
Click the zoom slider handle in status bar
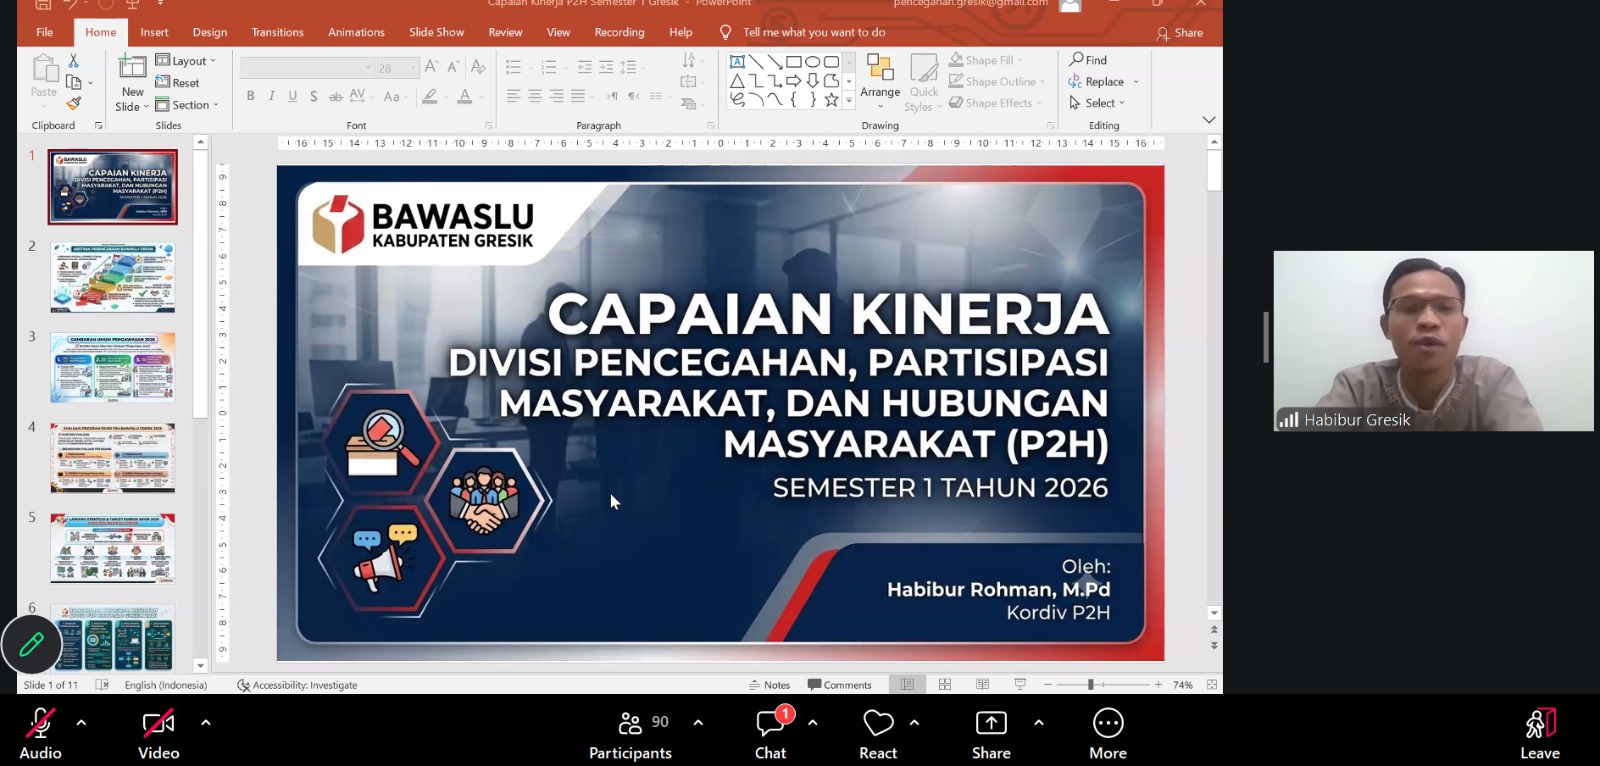point(1091,685)
